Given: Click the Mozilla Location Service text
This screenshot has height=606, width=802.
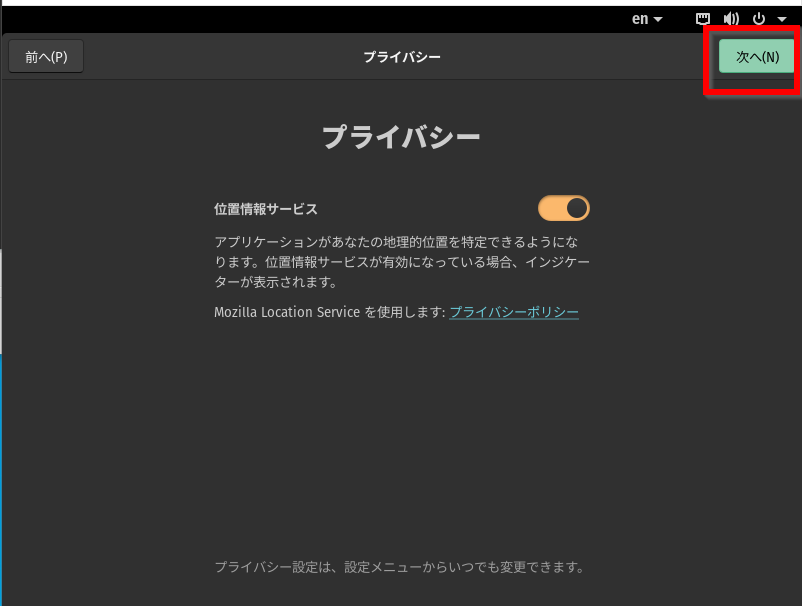Looking at the screenshot, I should [287, 312].
